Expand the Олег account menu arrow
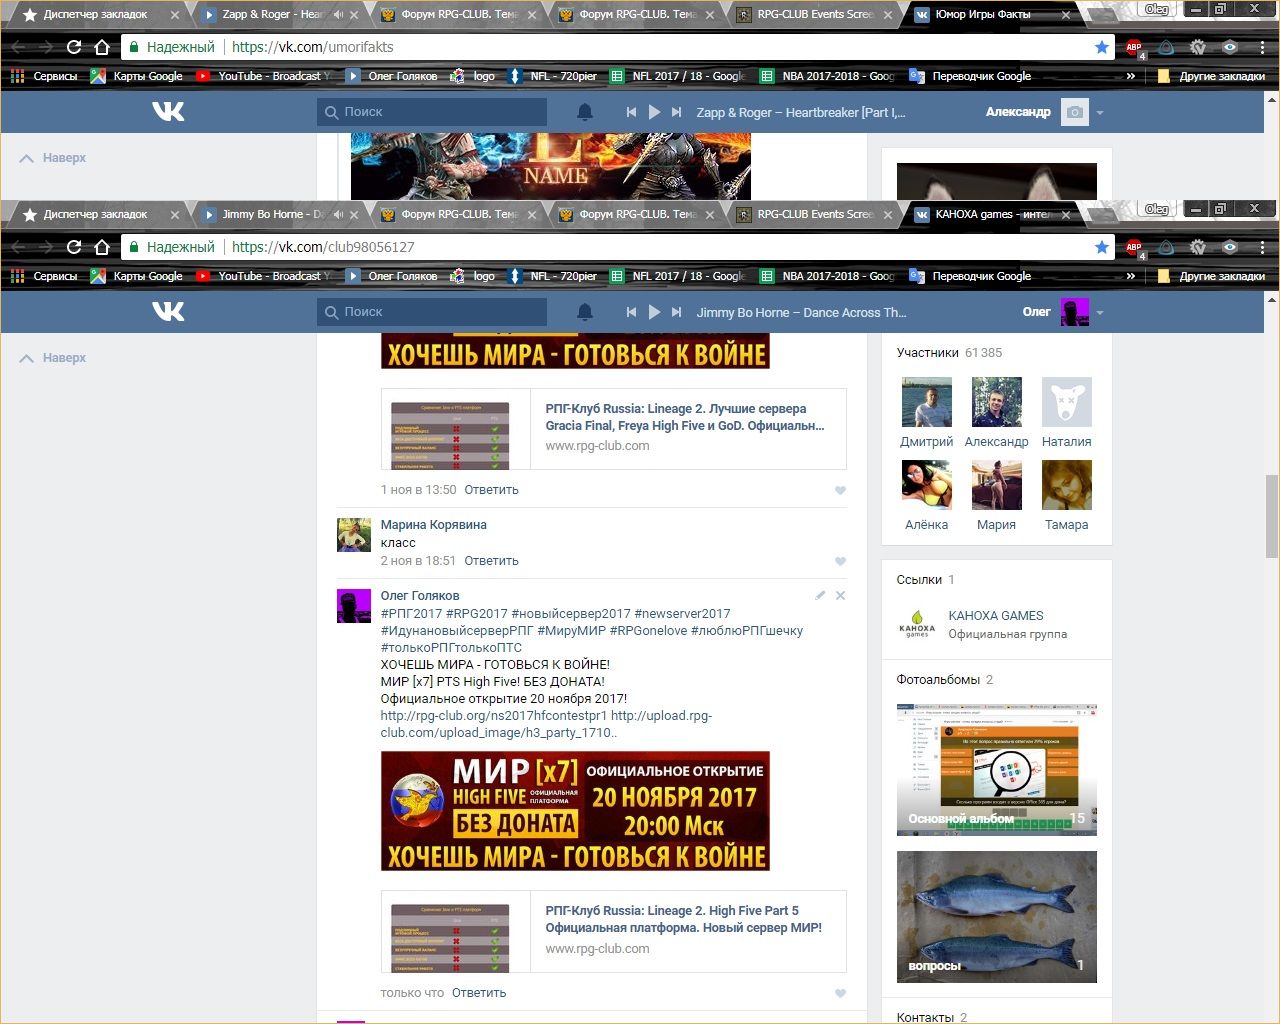This screenshot has height=1024, width=1280. [1100, 313]
